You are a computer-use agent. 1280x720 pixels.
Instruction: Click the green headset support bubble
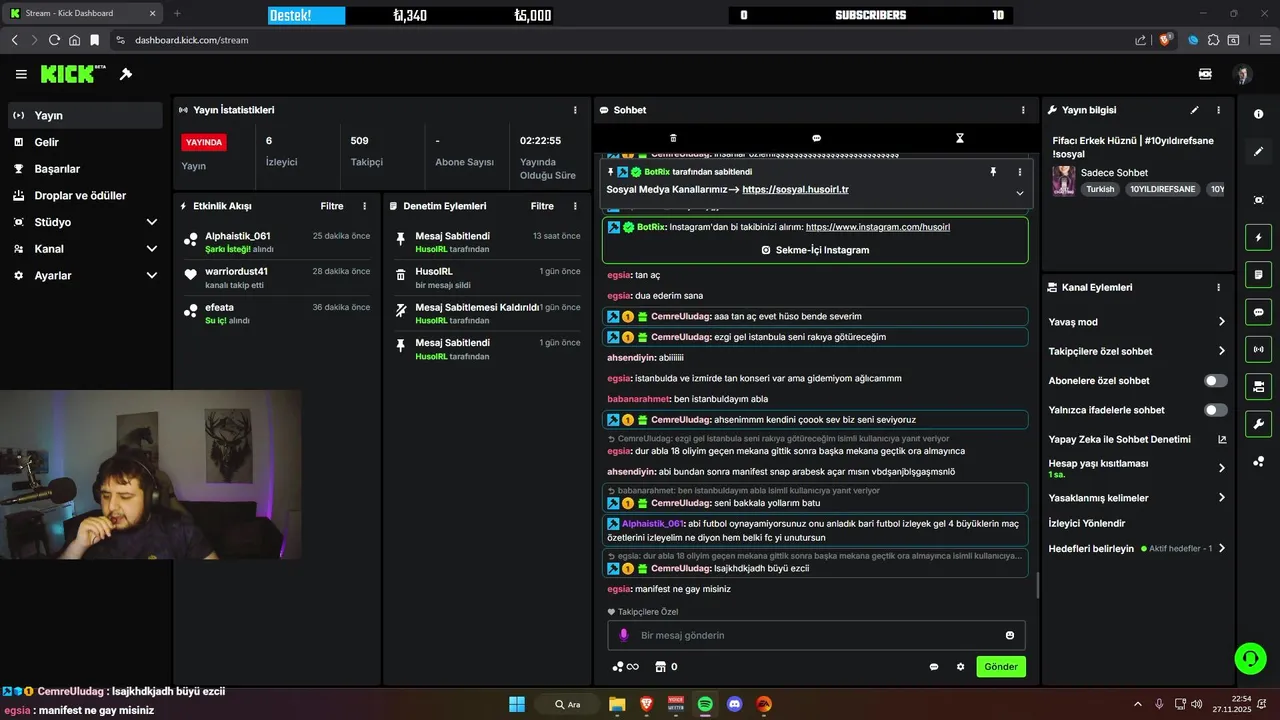[x=1250, y=658]
